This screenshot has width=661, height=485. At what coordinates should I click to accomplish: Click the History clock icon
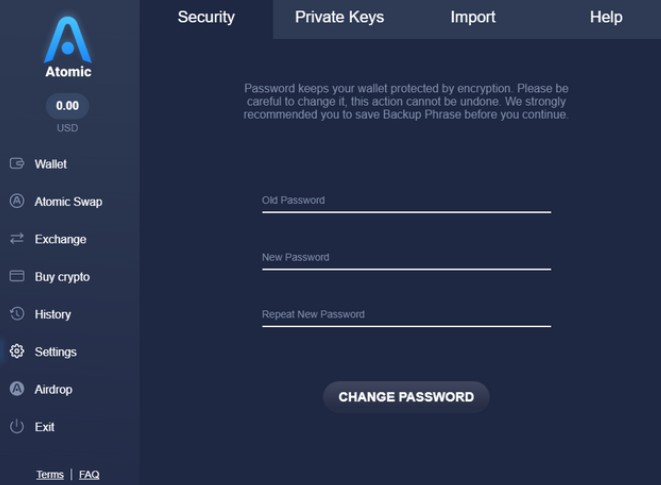16,314
